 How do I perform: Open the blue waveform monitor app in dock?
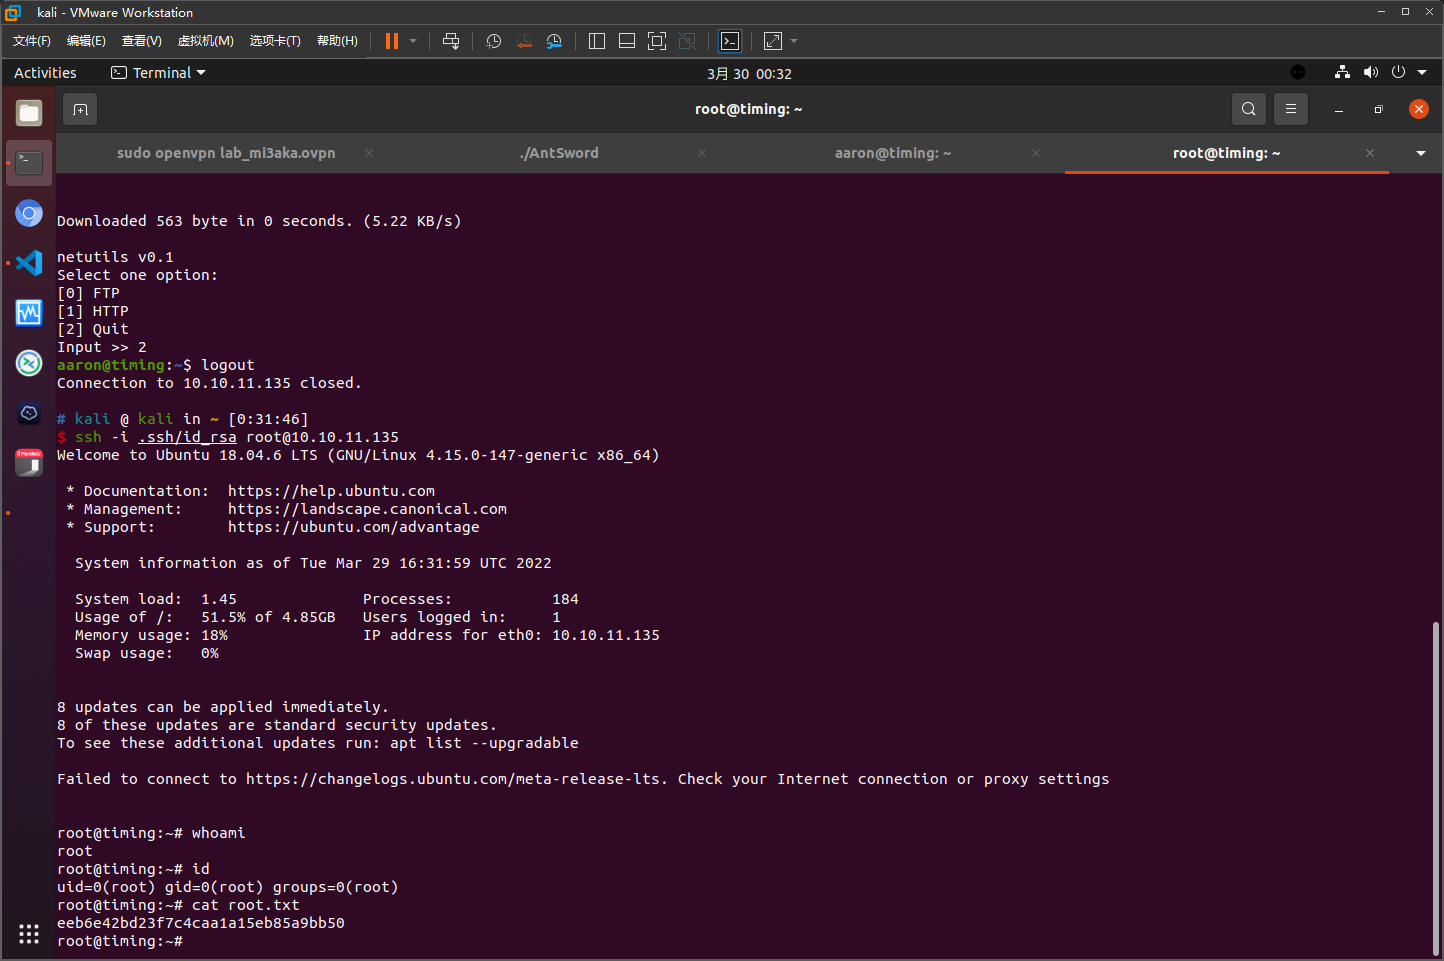click(x=29, y=313)
